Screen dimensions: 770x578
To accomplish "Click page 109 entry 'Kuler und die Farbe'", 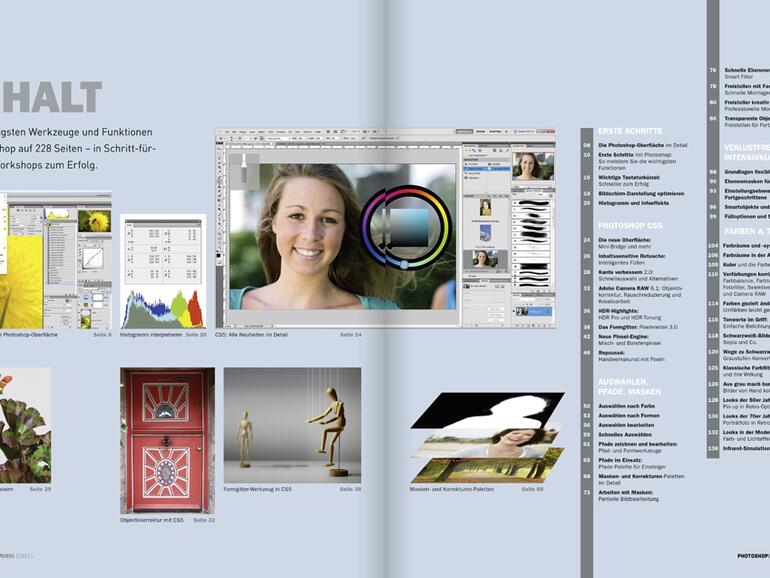I will point(746,265).
